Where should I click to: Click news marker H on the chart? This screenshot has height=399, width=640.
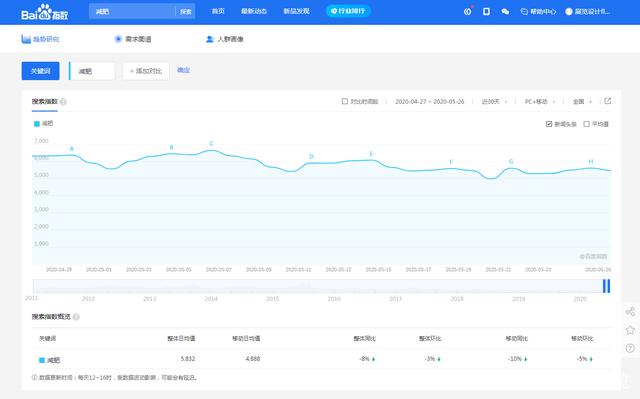click(591, 162)
